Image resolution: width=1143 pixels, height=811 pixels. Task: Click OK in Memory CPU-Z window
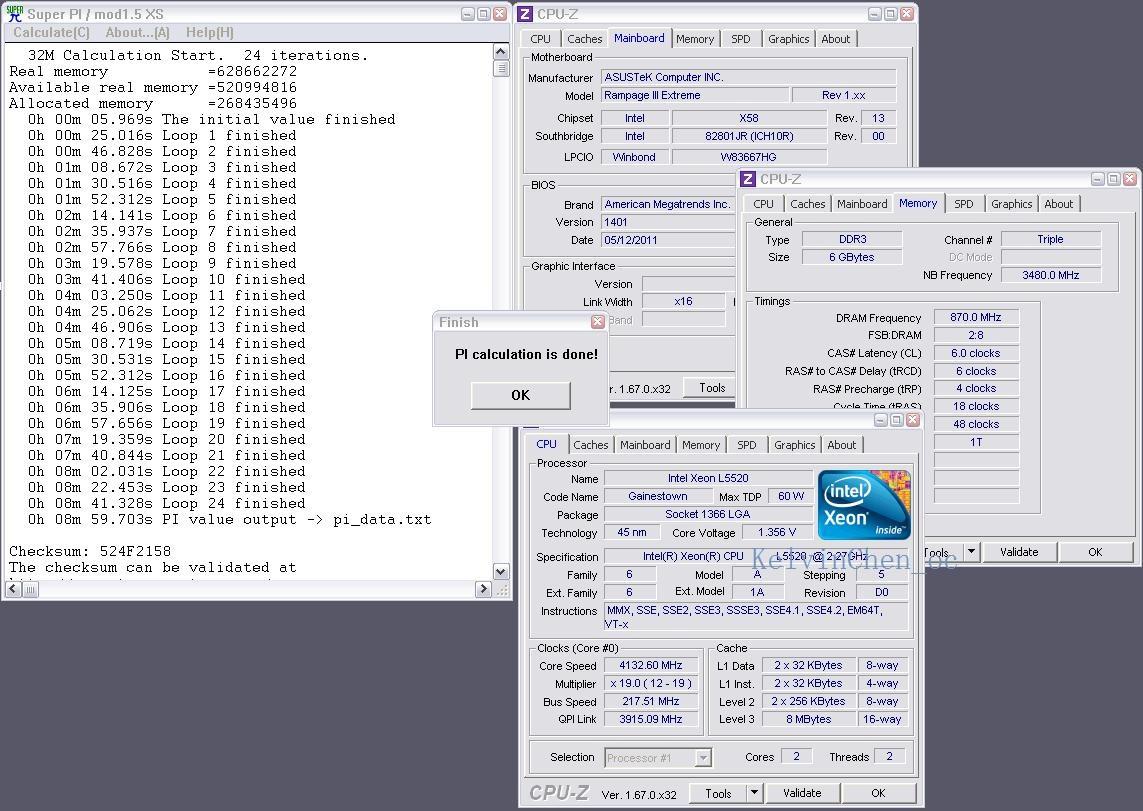point(1095,552)
